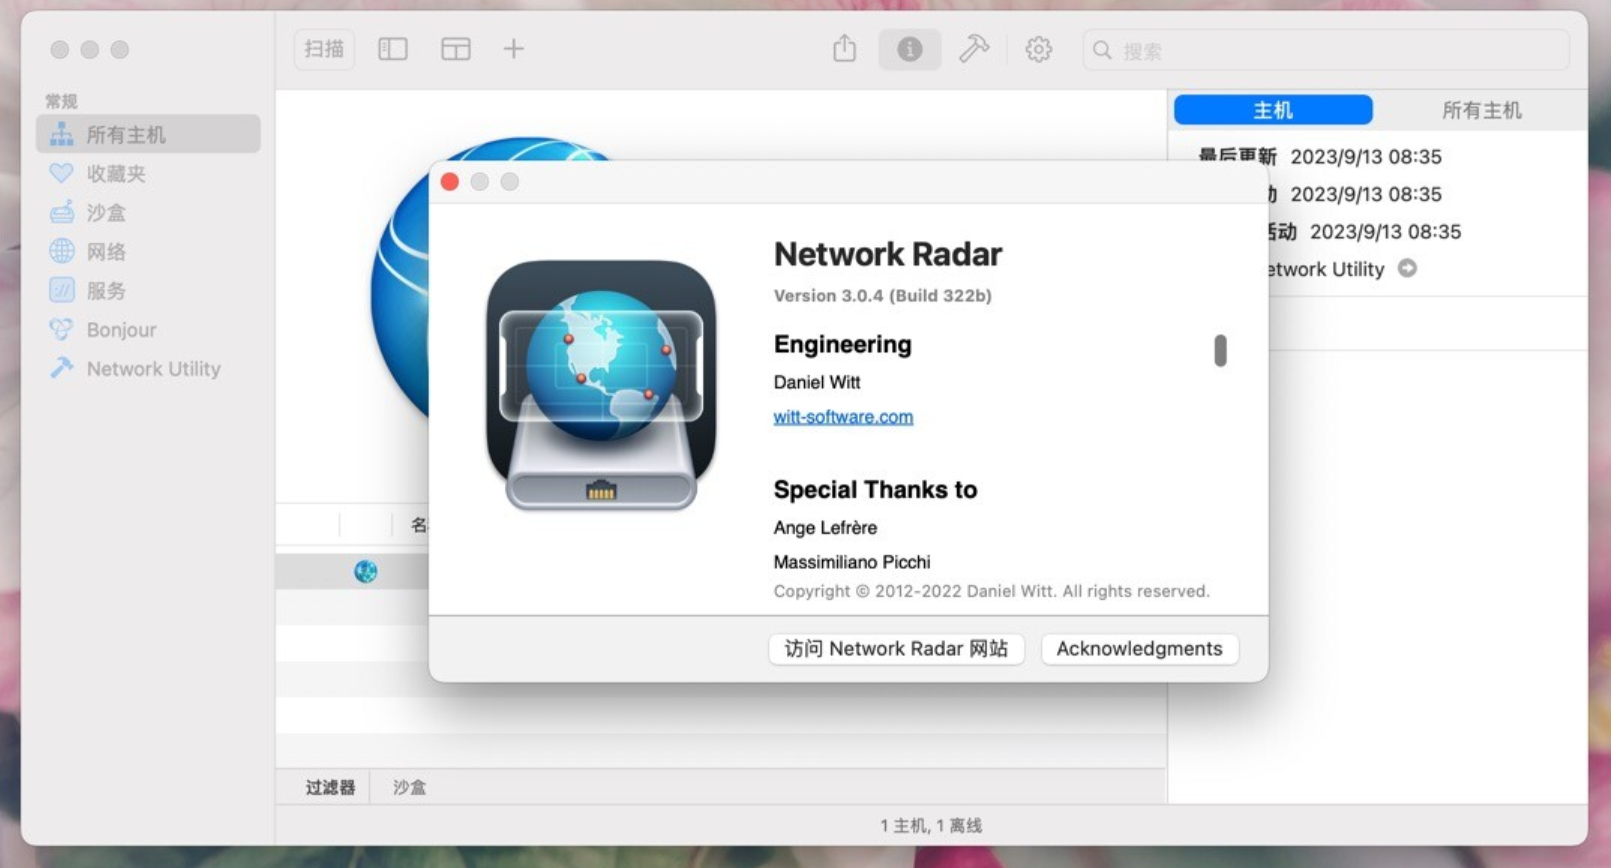
Task: Click the Acknowledgments button
Action: click(1139, 648)
